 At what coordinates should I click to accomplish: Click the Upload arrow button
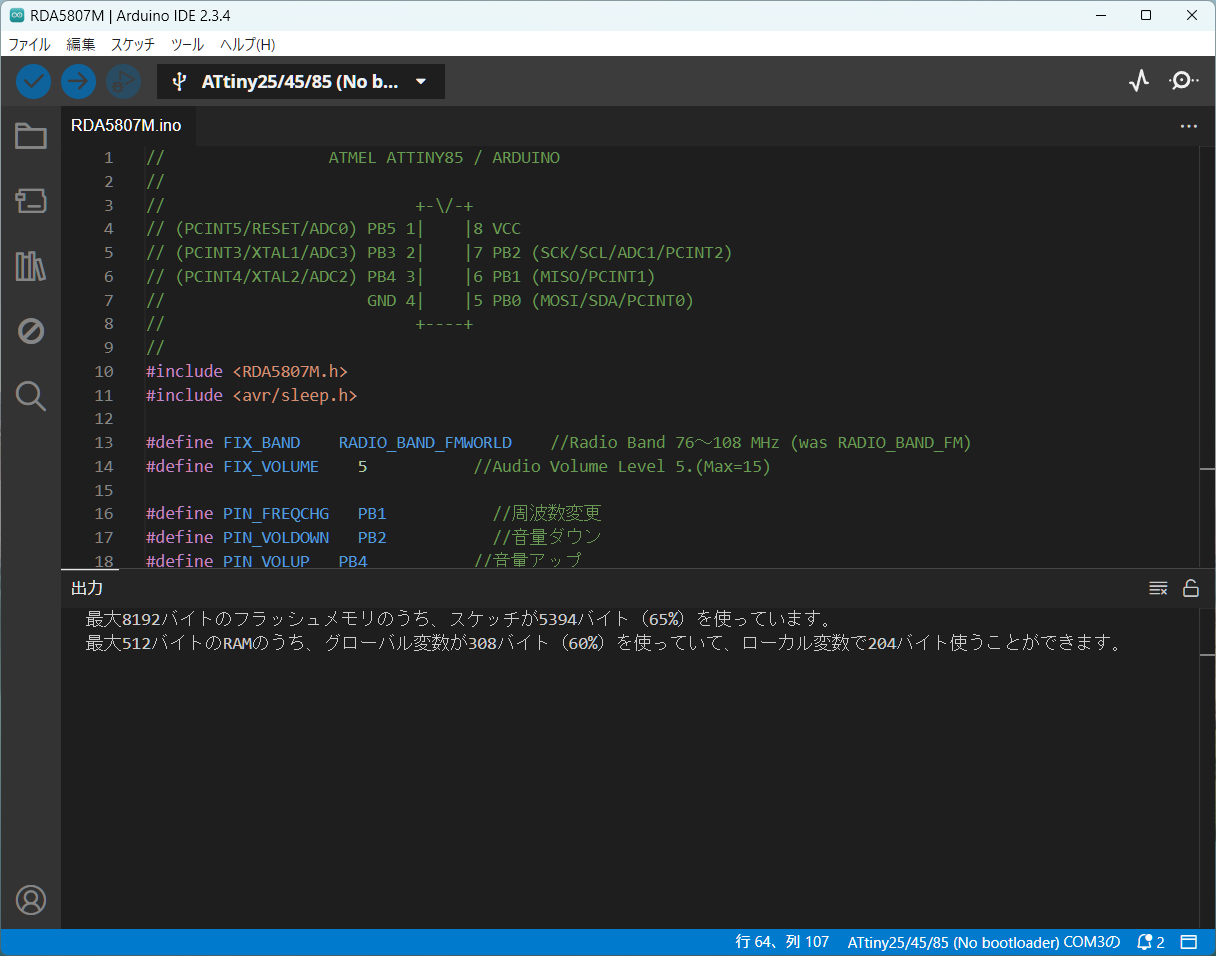tap(78, 81)
